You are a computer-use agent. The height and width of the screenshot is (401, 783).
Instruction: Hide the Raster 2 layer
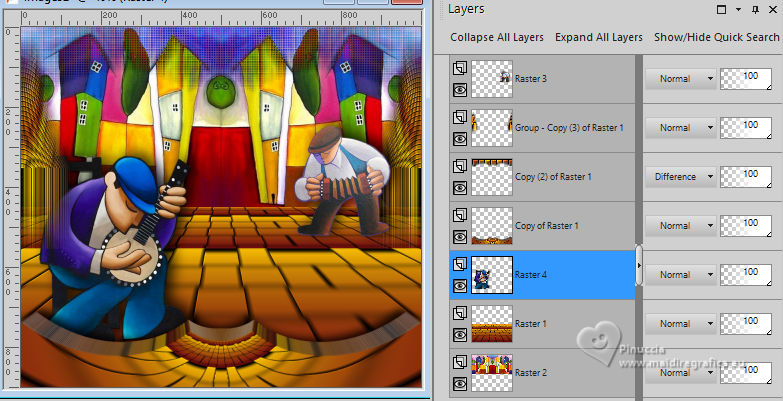pos(460,384)
